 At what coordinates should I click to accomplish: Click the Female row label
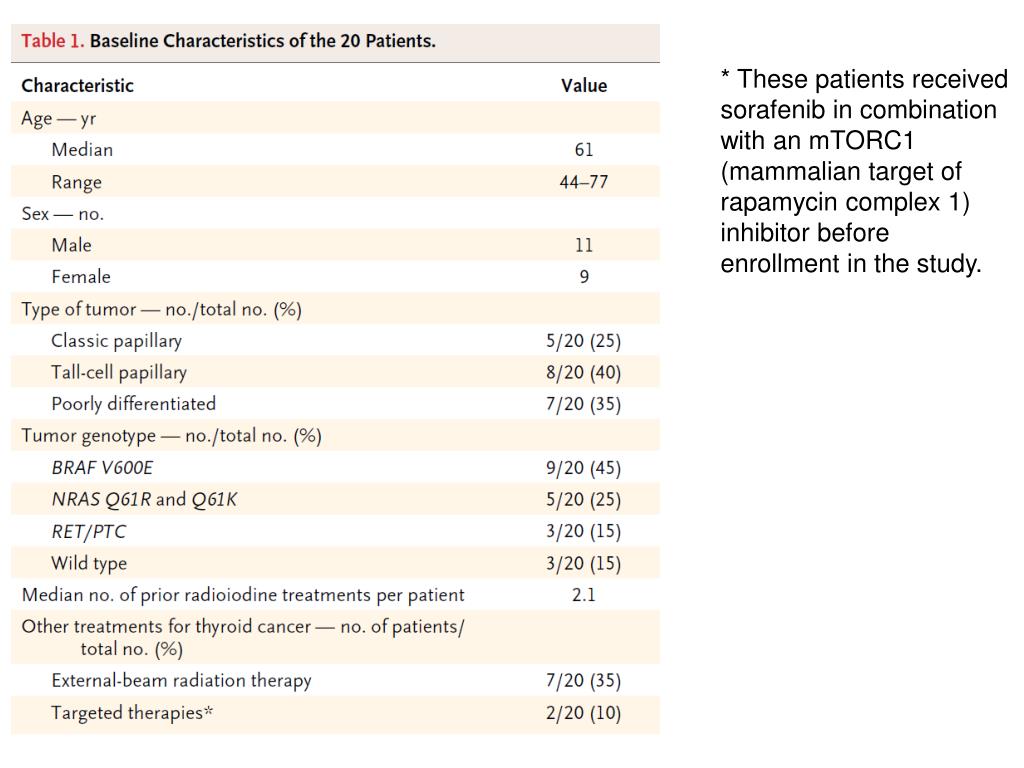(81, 277)
